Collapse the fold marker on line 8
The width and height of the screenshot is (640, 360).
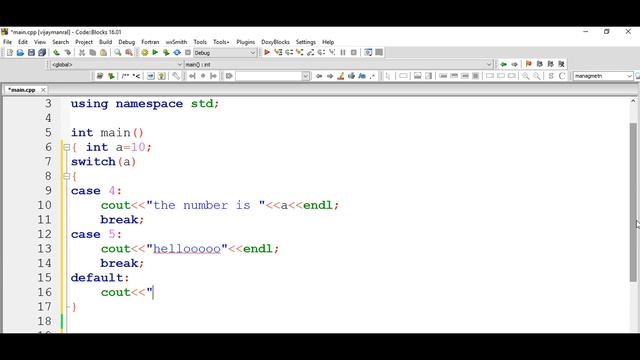point(67,176)
